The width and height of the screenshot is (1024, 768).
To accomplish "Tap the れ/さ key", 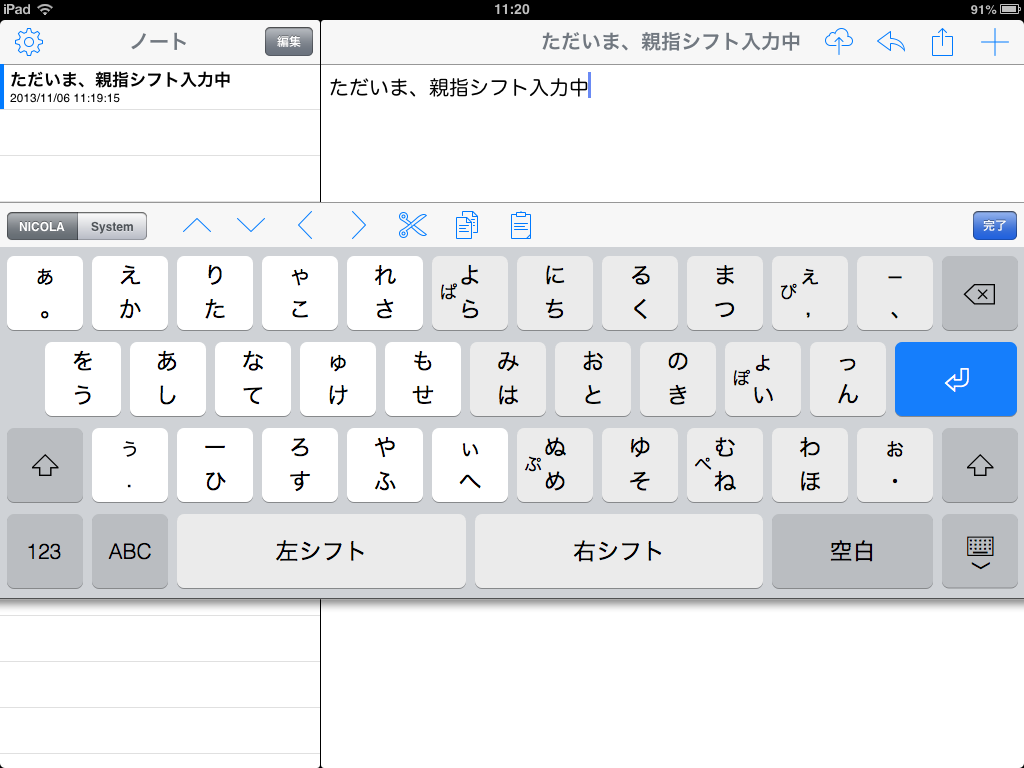I will point(385,293).
